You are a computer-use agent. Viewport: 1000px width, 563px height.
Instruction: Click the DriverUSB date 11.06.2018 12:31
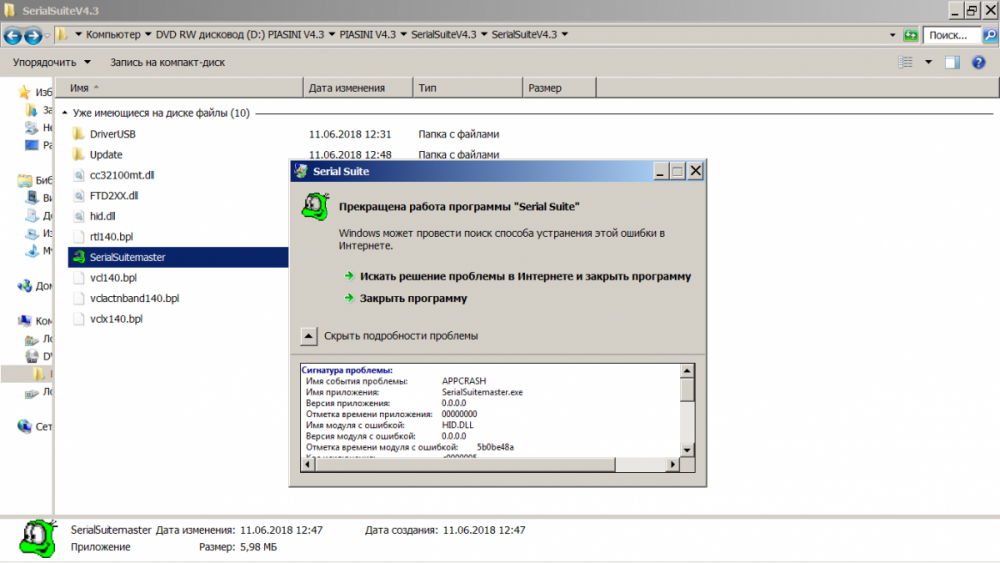[x=349, y=134]
